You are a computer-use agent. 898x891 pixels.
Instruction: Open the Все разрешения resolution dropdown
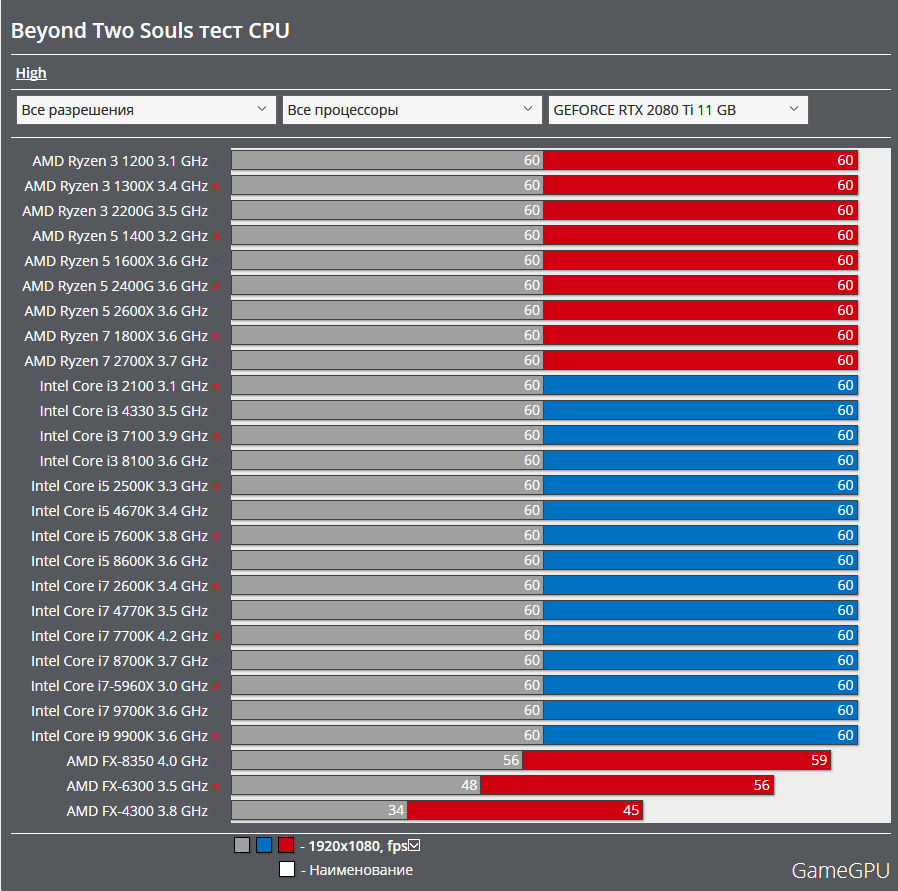click(x=146, y=110)
